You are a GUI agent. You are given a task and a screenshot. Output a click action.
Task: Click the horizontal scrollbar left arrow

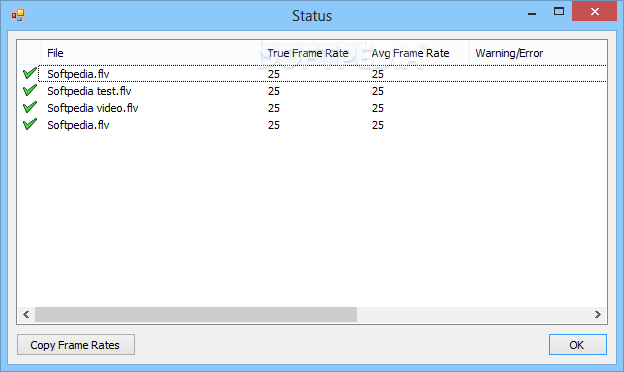(x=26, y=314)
